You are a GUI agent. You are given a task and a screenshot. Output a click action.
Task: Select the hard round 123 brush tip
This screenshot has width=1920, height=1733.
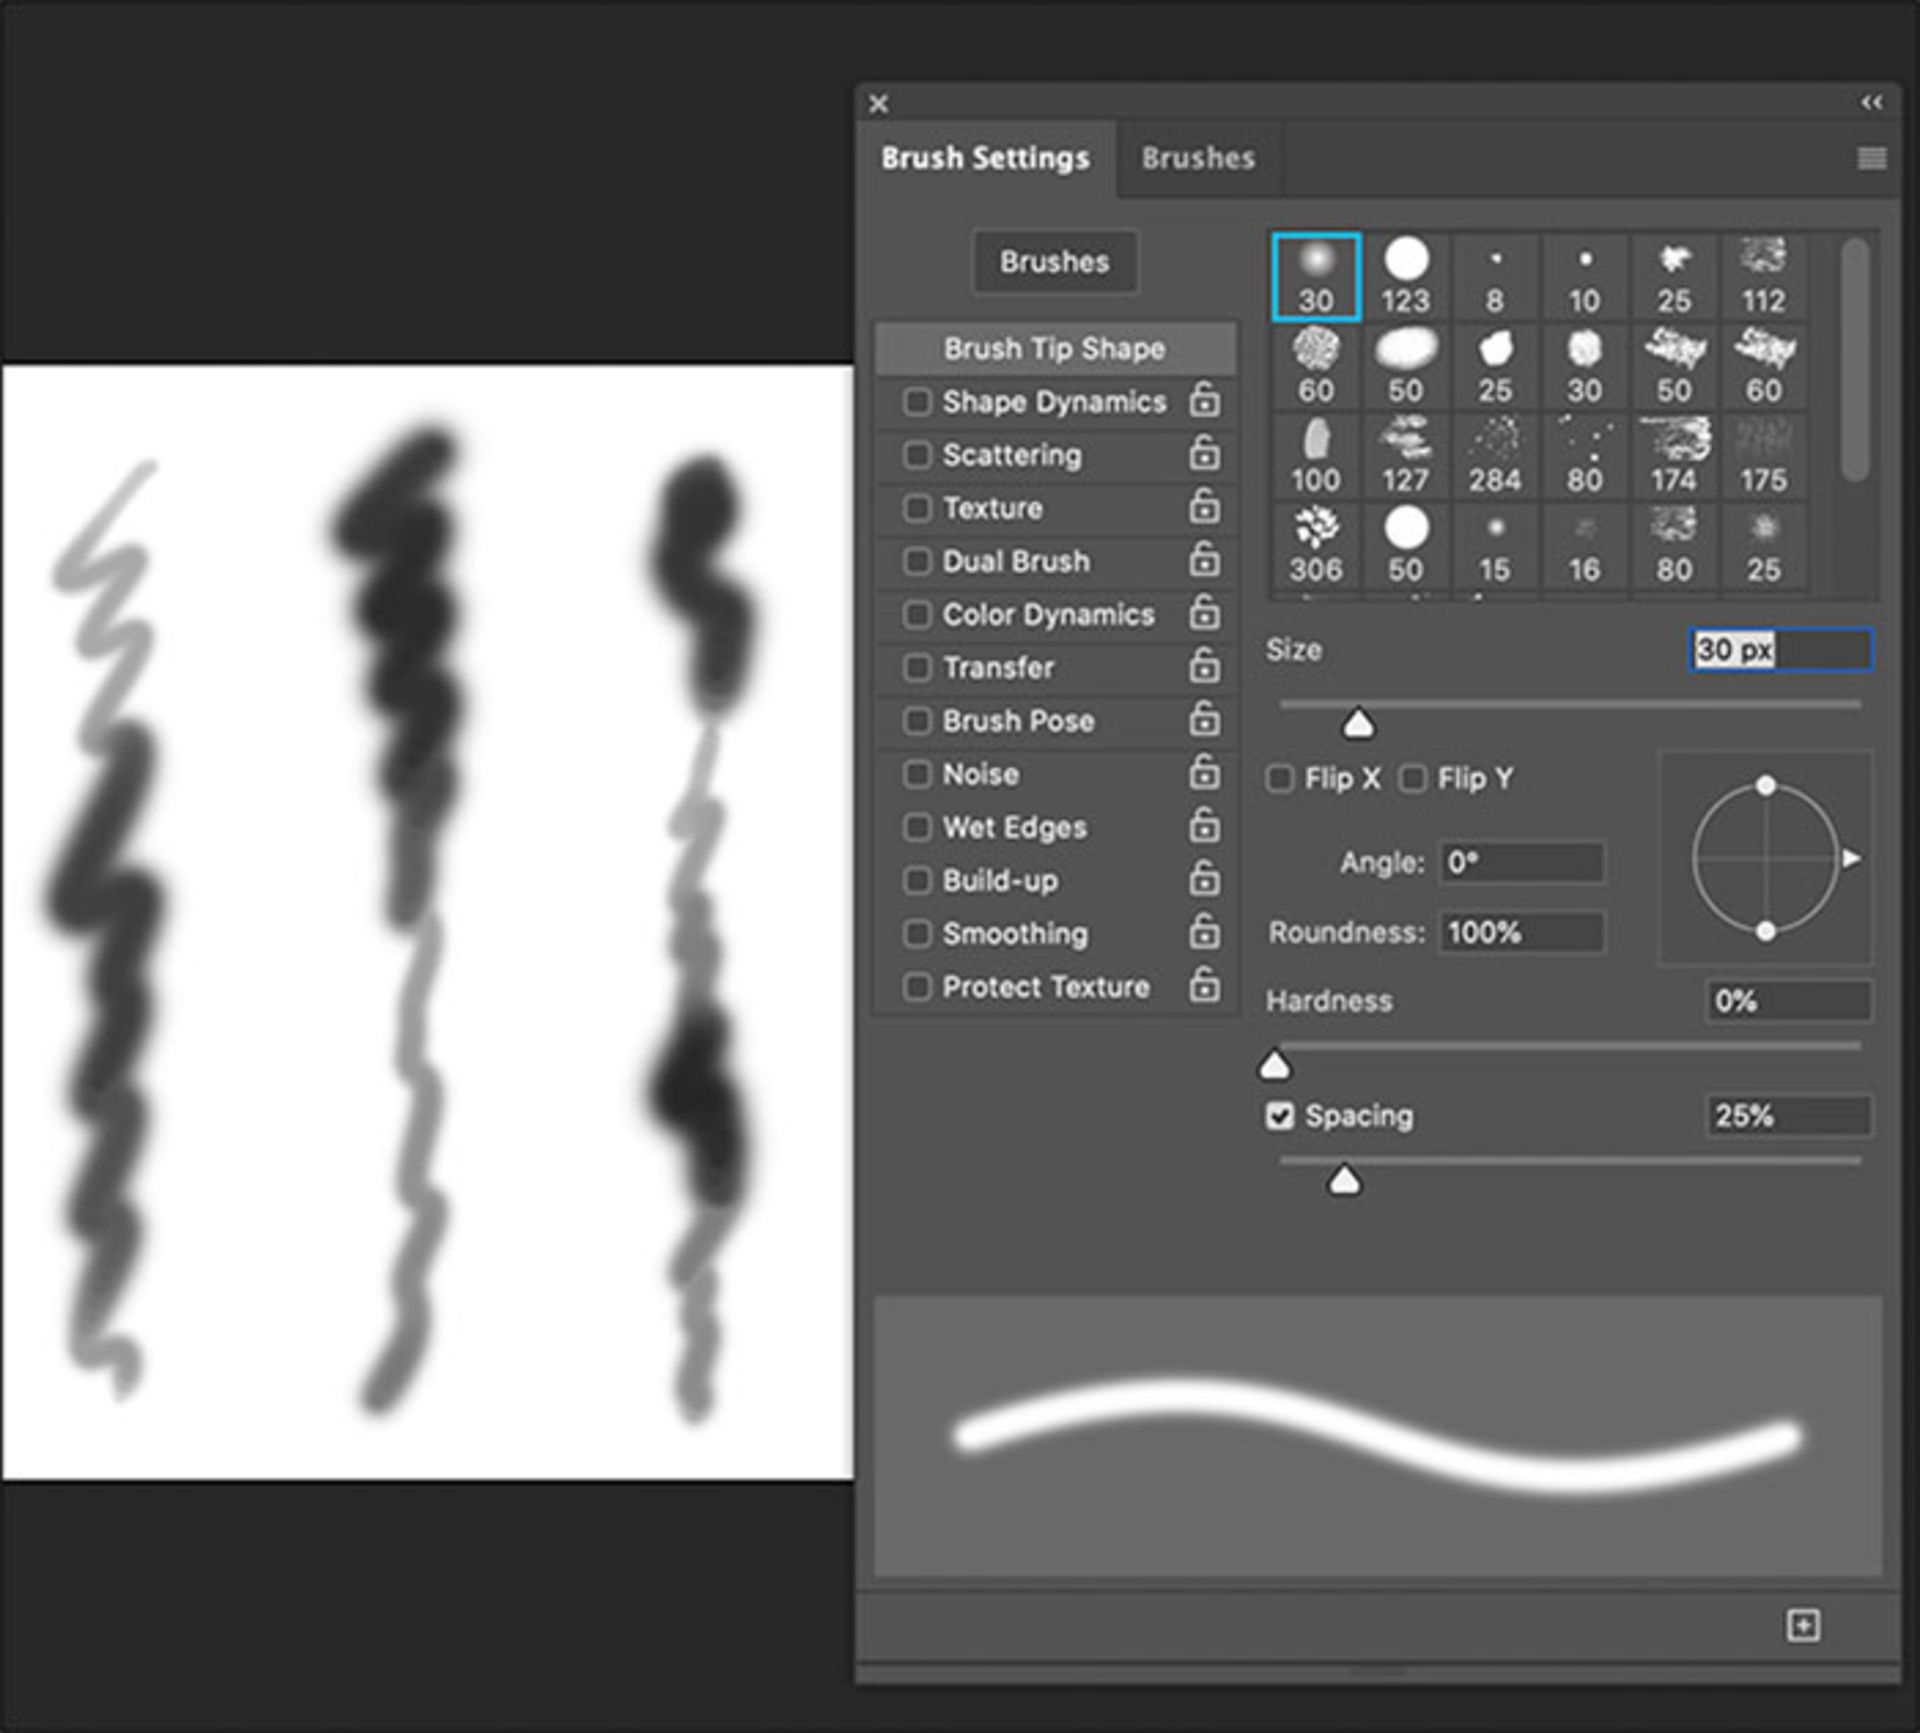click(1405, 276)
